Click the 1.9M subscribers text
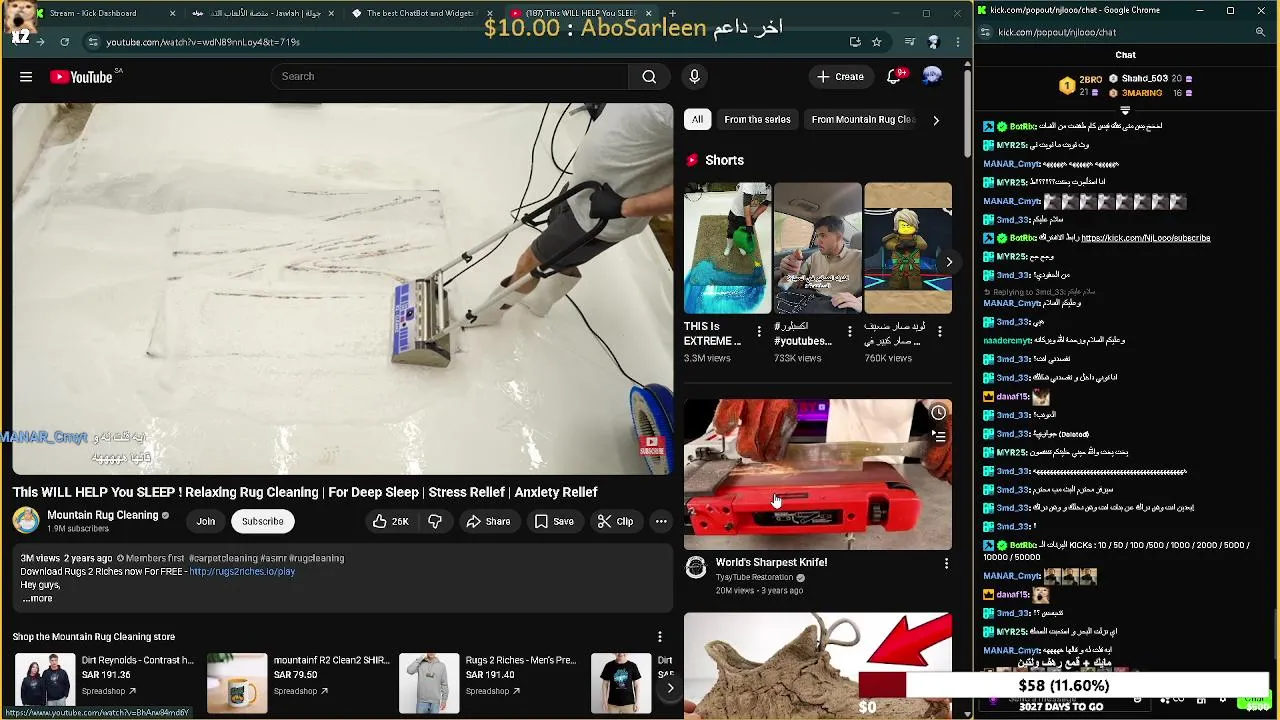The height and width of the screenshot is (720, 1280). click(x=78, y=528)
